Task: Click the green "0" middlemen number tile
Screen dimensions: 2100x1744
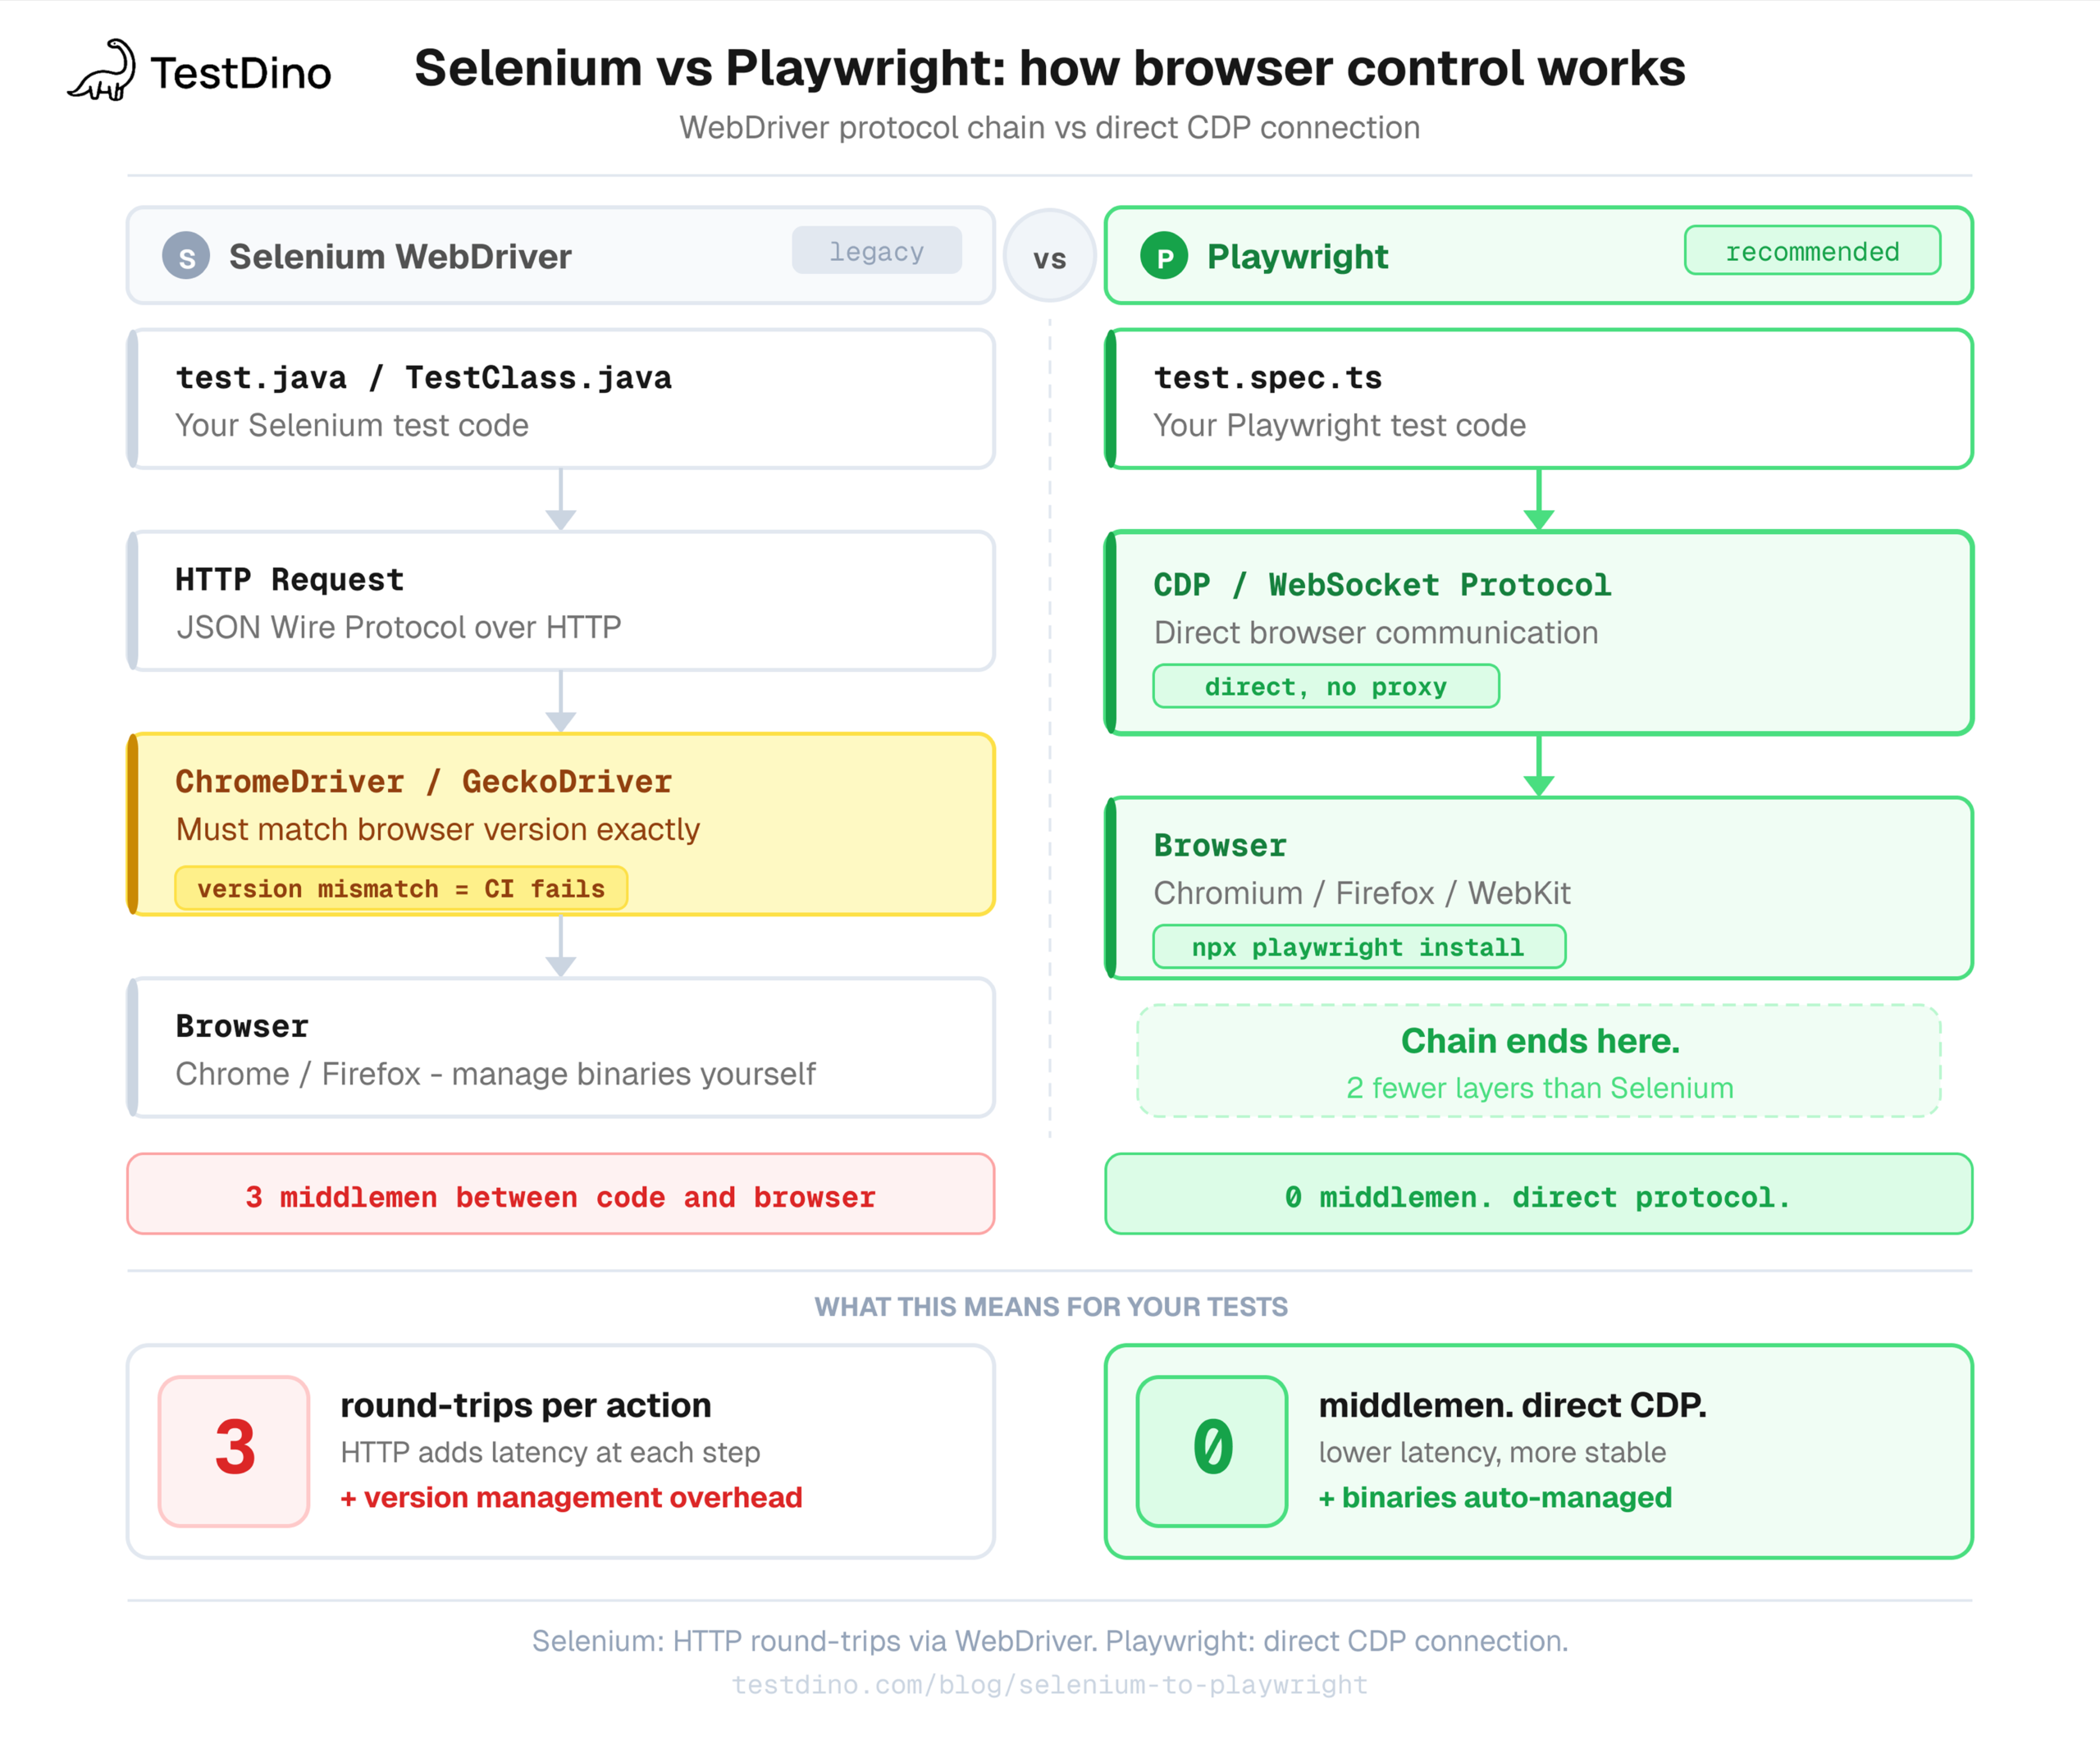Action: pyautogui.click(x=1212, y=1449)
